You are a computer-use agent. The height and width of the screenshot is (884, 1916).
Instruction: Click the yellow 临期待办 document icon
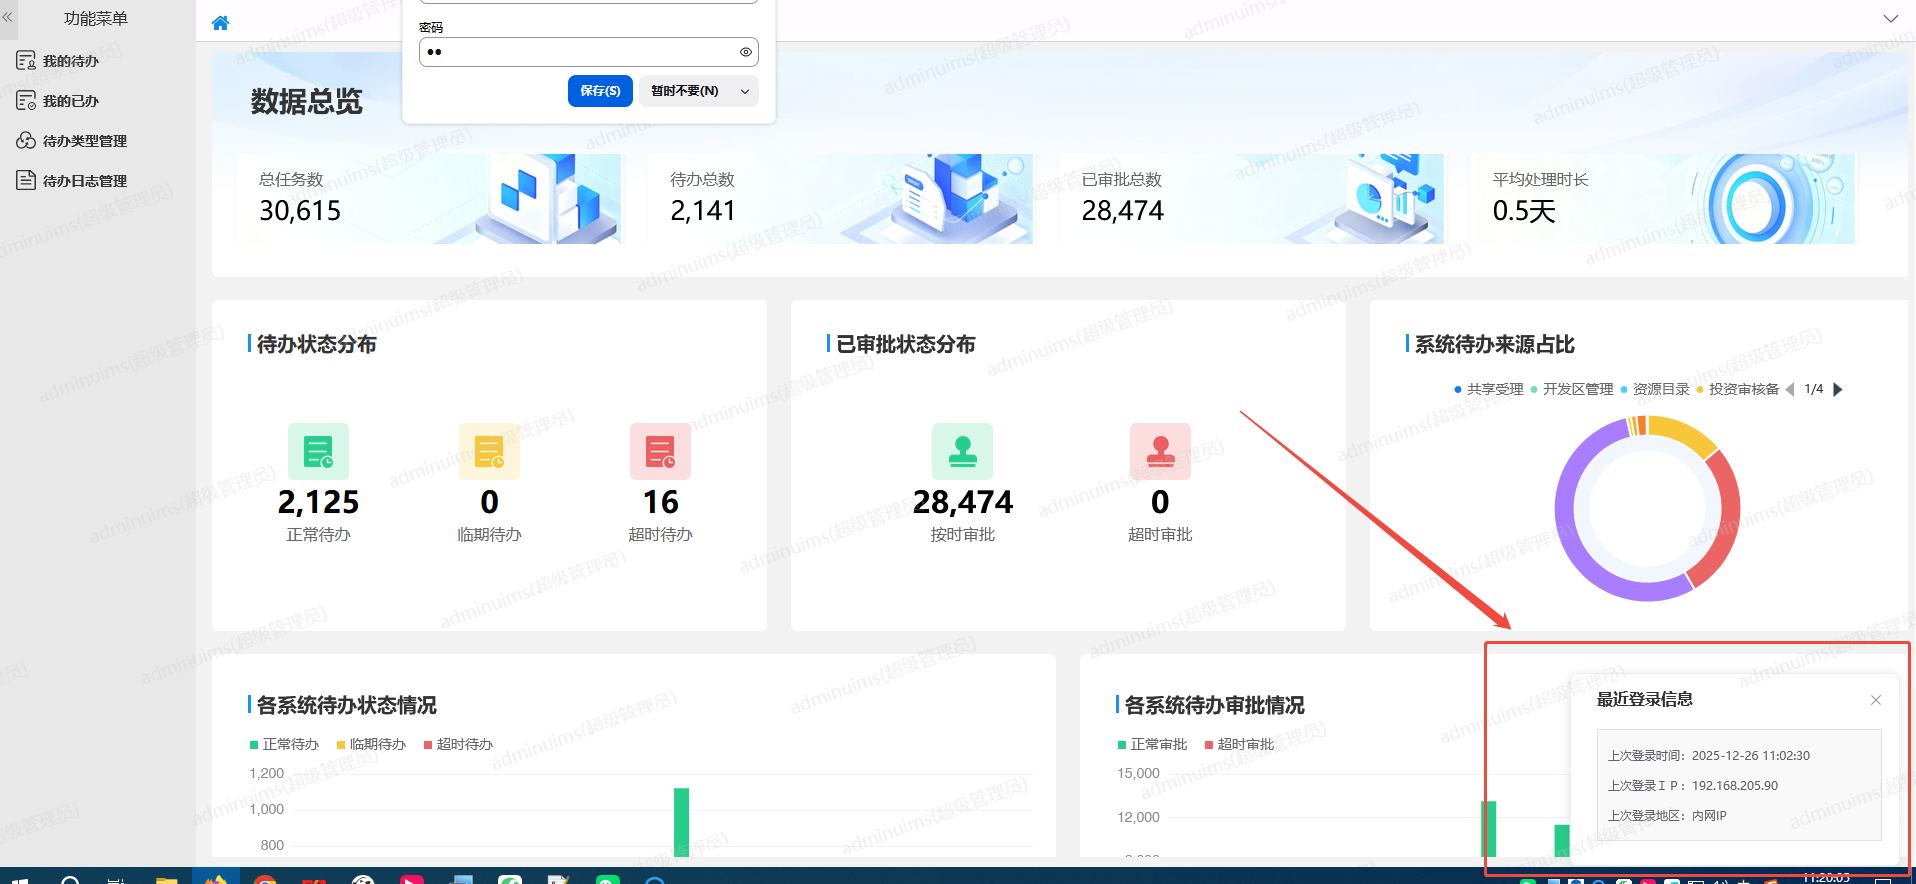click(489, 452)
